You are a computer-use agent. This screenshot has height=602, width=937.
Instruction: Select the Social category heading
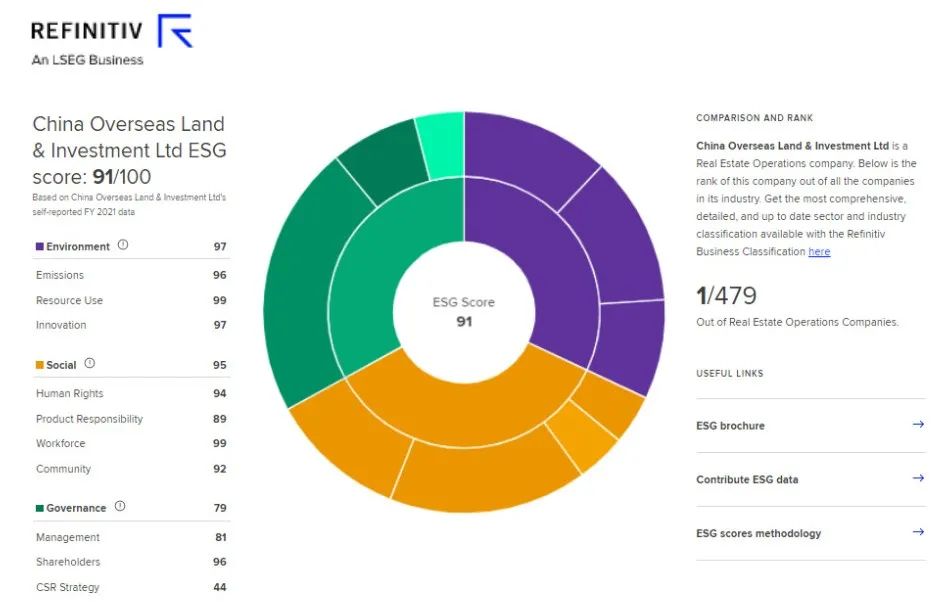pos(61,365)
